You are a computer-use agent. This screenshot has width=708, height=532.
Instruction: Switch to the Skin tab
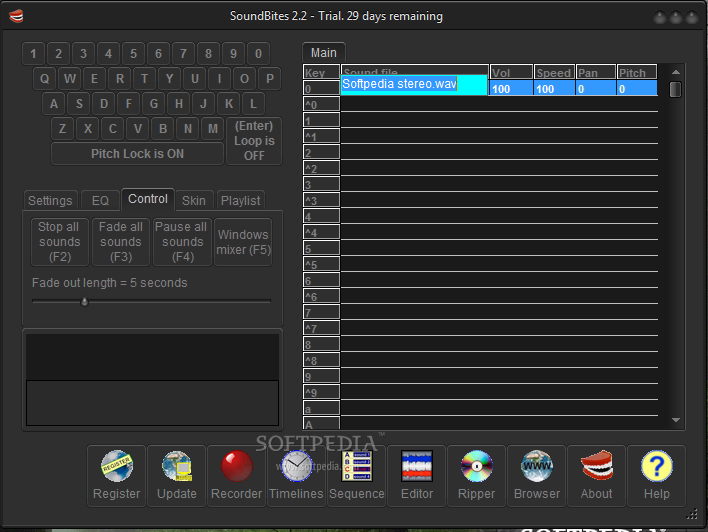194,201
